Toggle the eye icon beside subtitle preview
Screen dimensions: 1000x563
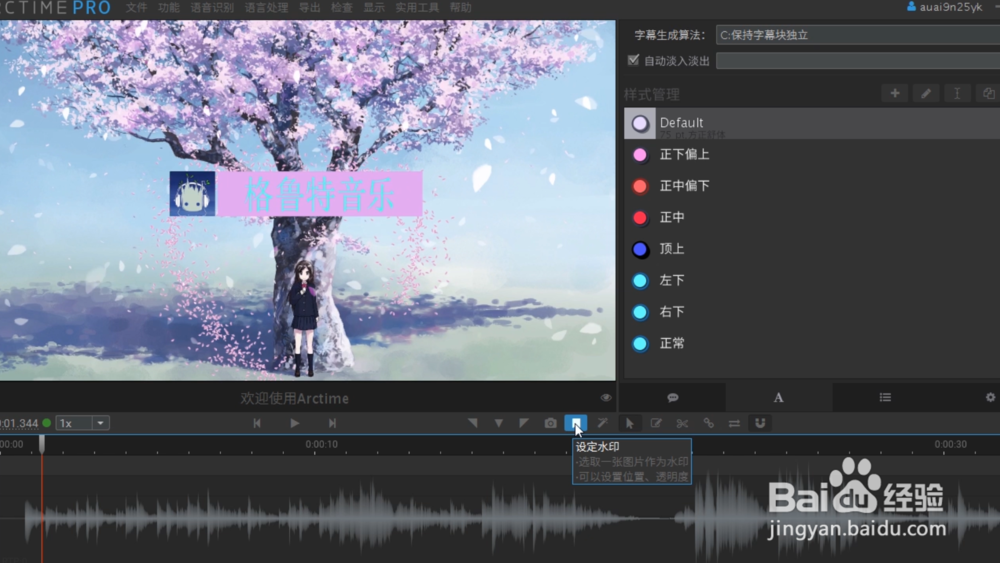[605, 398]
